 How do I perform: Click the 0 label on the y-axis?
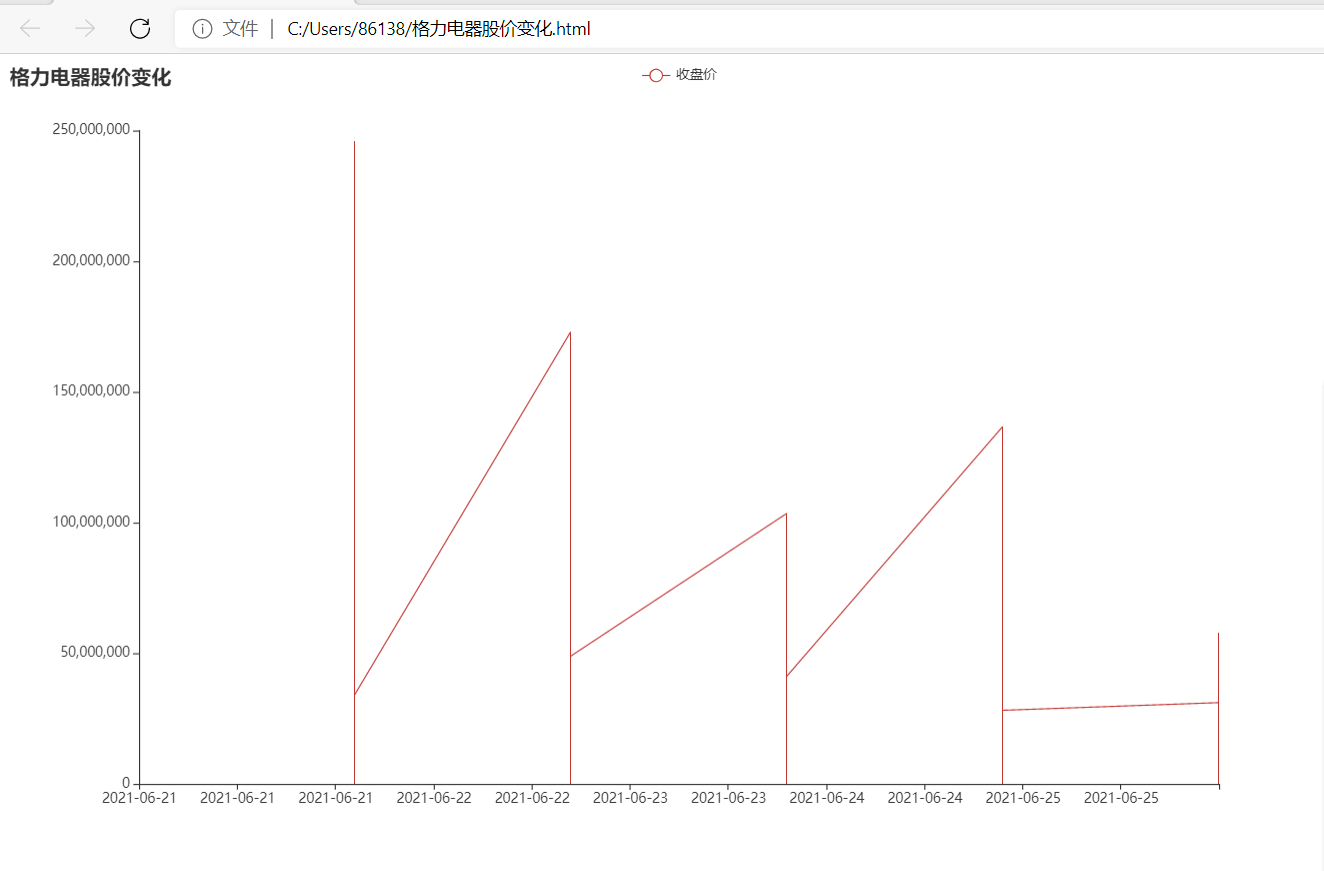pyautogui.click(x=126, y=783)
